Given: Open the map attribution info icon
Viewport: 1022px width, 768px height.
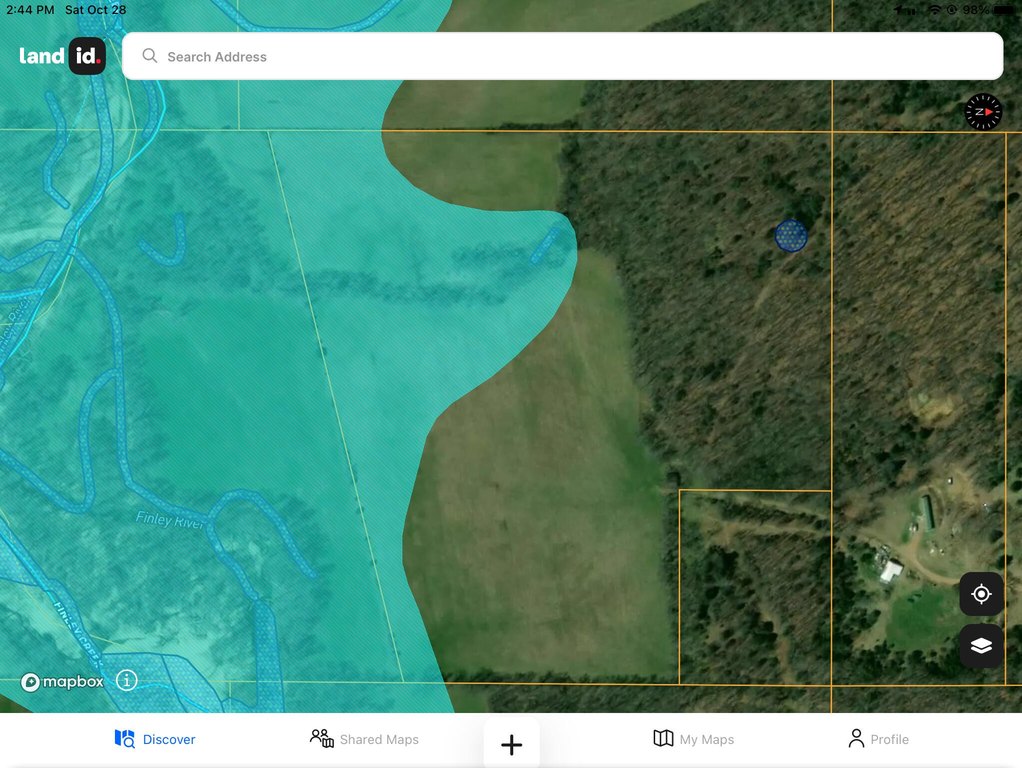Looking at the screenshot, I should click(x=127, y=681).
